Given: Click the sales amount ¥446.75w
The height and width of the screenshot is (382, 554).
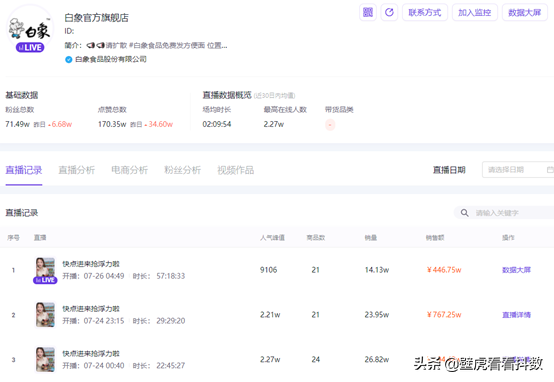Looking at the screenshot, I should pos(444,270).
